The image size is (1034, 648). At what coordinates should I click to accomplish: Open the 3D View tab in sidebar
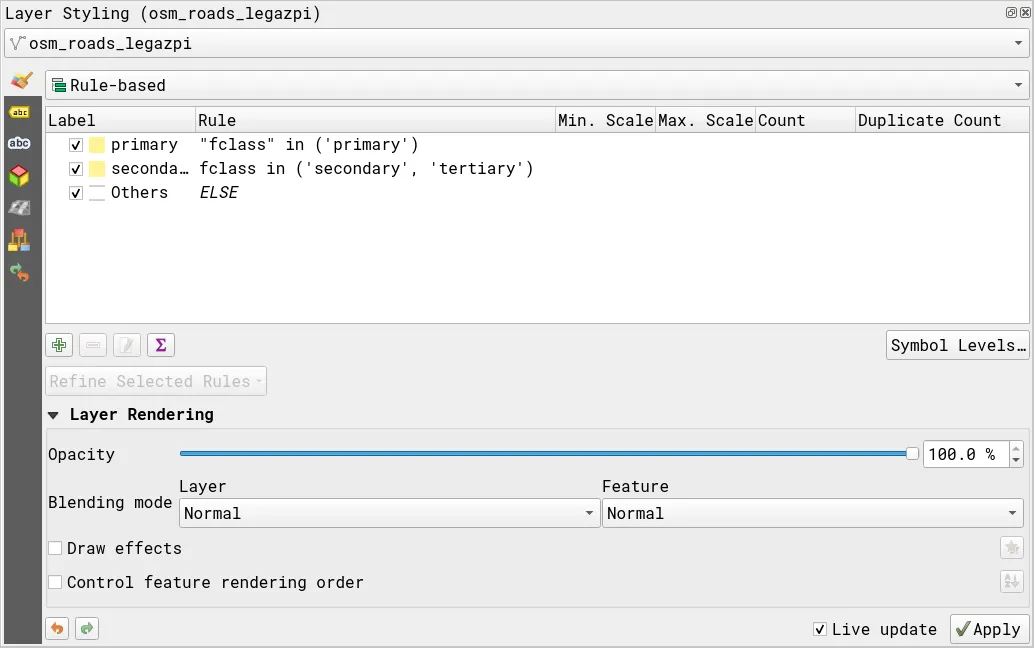tap(19, 176)
